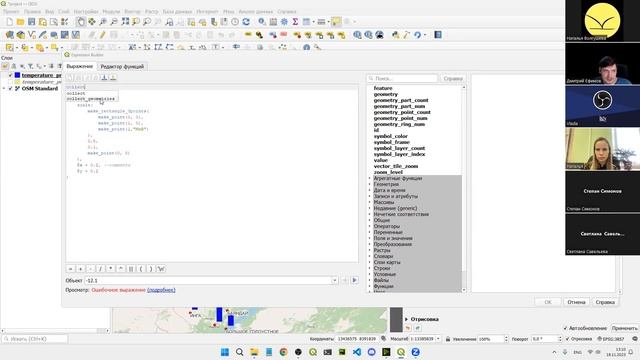Click the Отмена button
The width and height of the screenshot is (640, 360).
(x=576, y=302)
